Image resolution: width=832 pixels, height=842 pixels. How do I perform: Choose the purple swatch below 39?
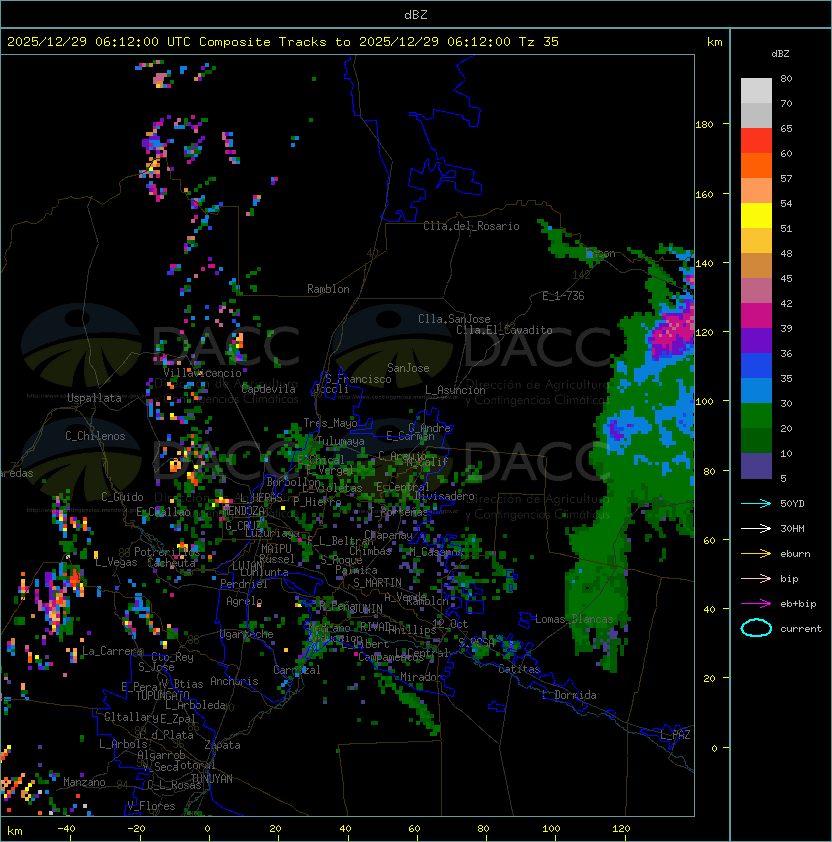(x=756, y=340)
